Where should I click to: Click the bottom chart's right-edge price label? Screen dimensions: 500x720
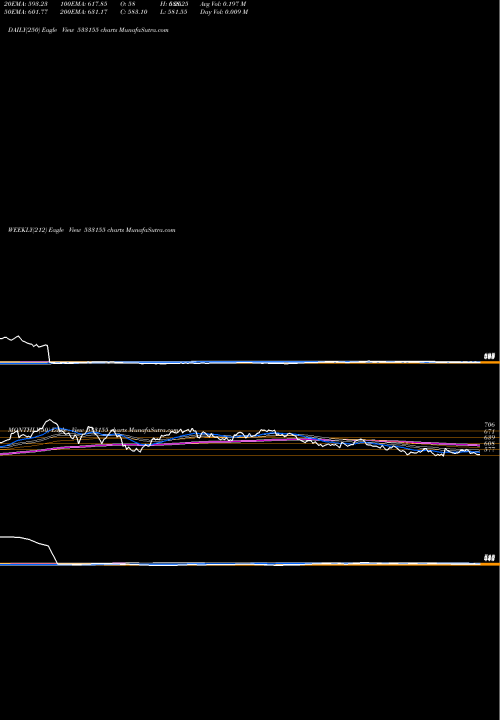point(489,558)
